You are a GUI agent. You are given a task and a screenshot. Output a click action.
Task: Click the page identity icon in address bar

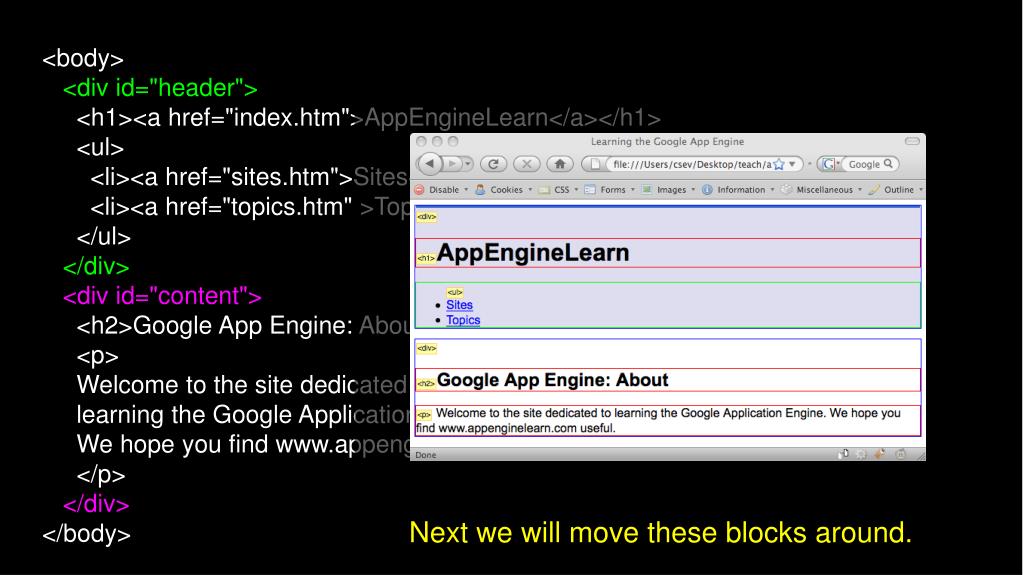point(595,164)
